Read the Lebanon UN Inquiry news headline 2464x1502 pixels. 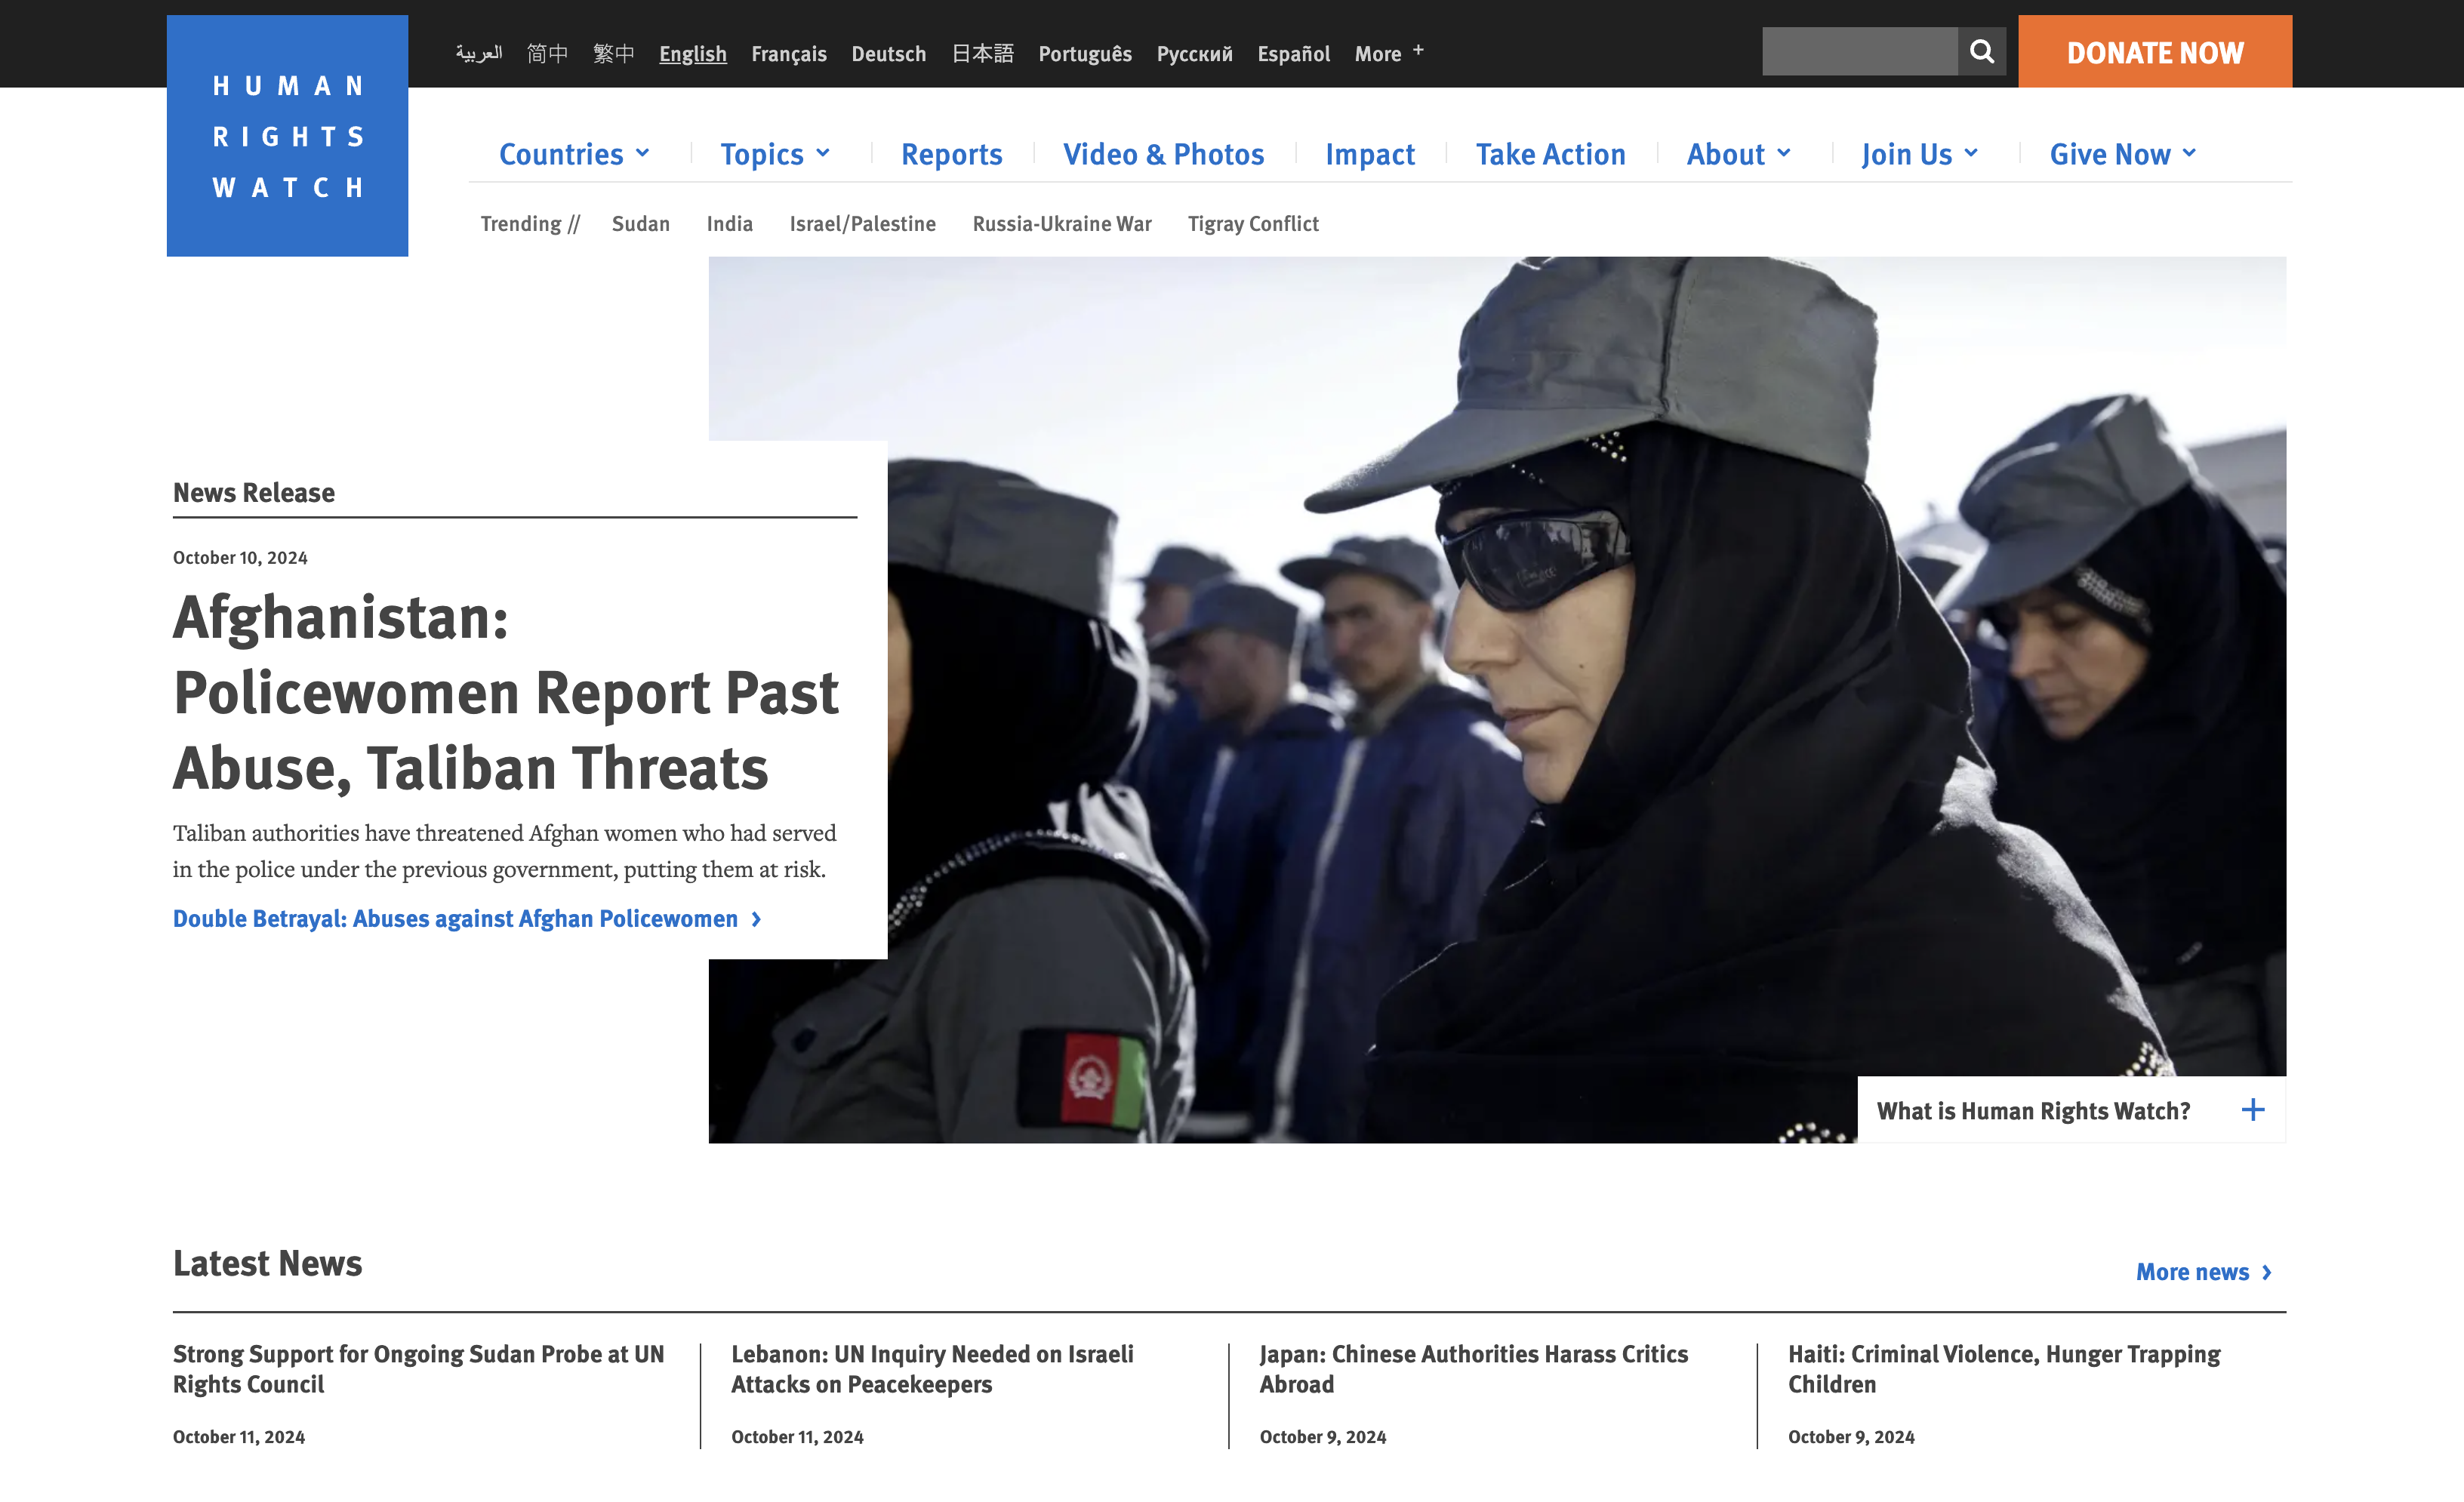(932, 1369)
